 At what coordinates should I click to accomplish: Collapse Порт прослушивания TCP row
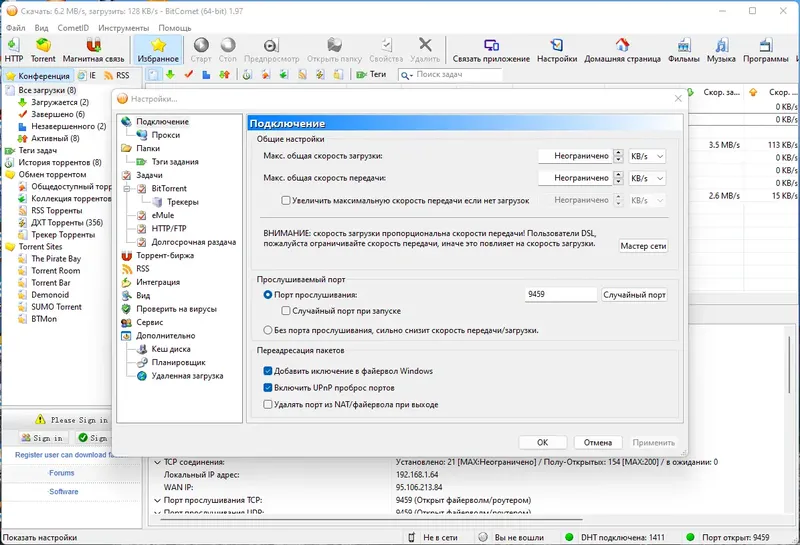coord(158,501)
